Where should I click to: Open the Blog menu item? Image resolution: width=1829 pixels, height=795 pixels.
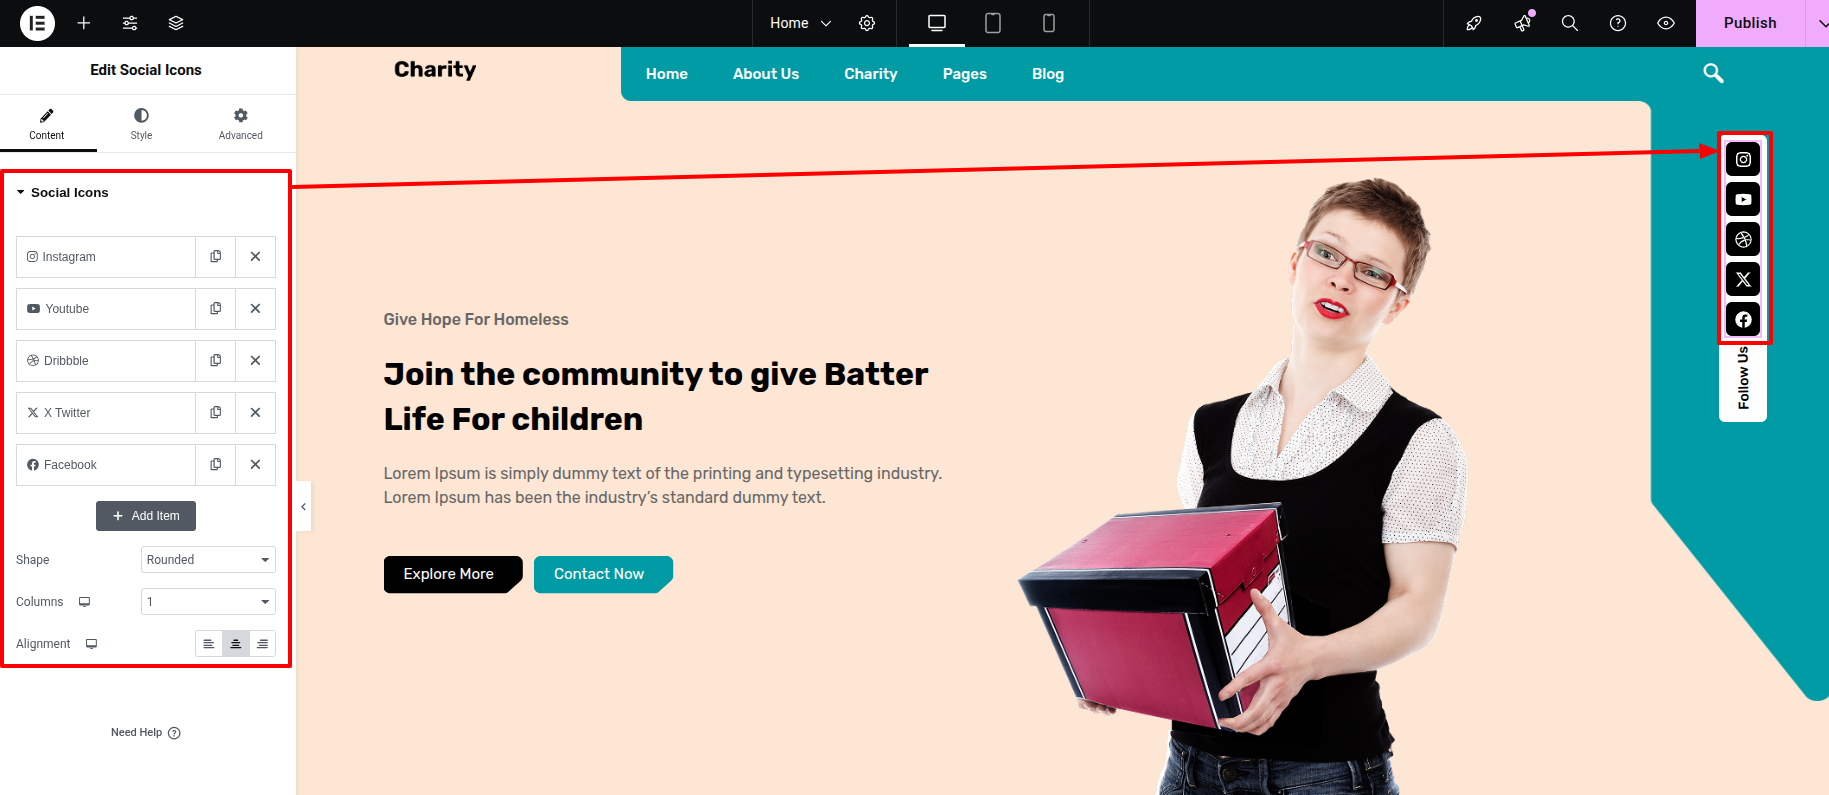coord(1048,74)
